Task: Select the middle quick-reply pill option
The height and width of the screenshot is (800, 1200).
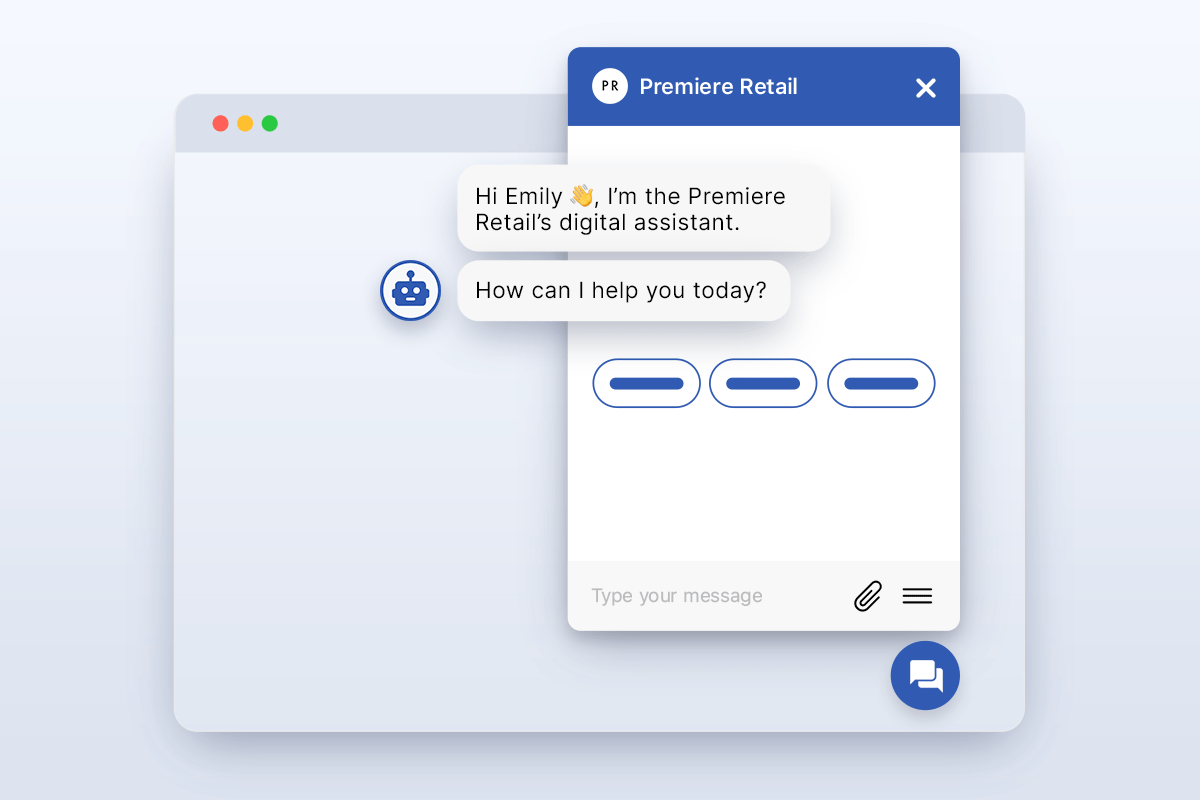Action: click(763, 383)
